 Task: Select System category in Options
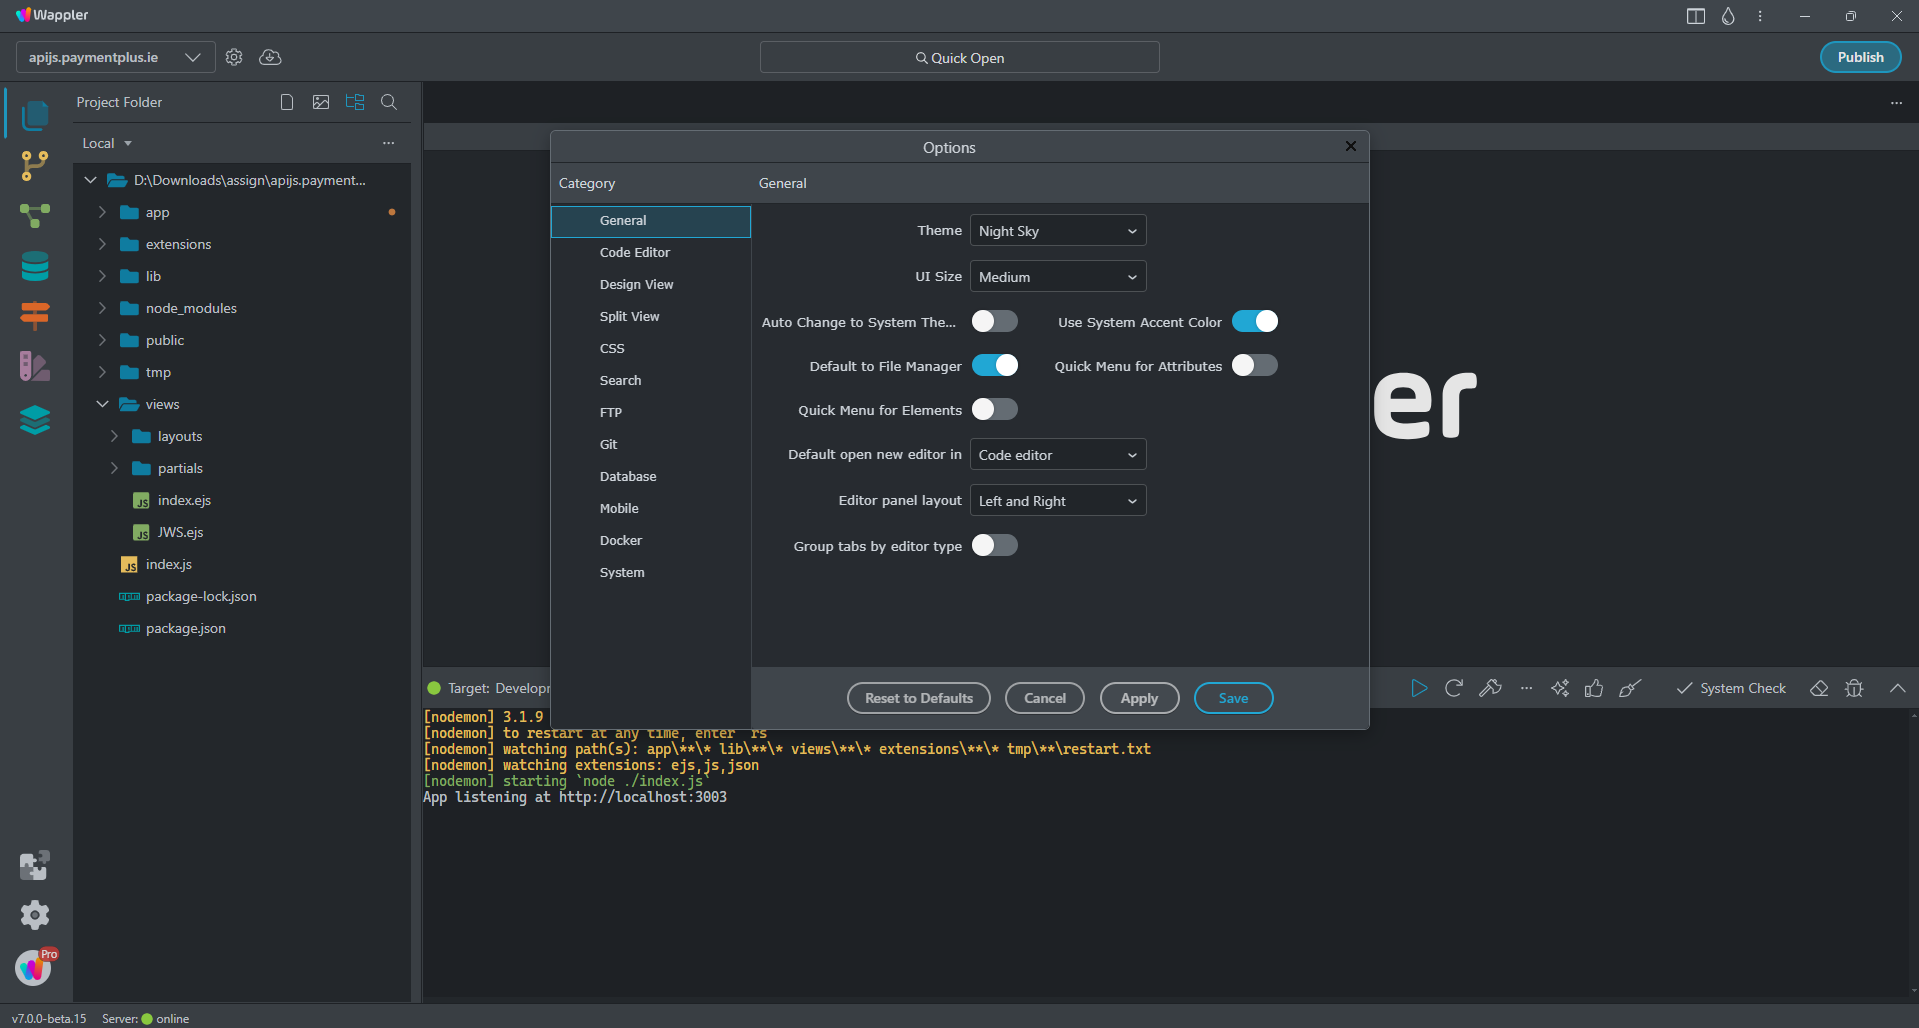pyautogui.click(x=651, y=573)
